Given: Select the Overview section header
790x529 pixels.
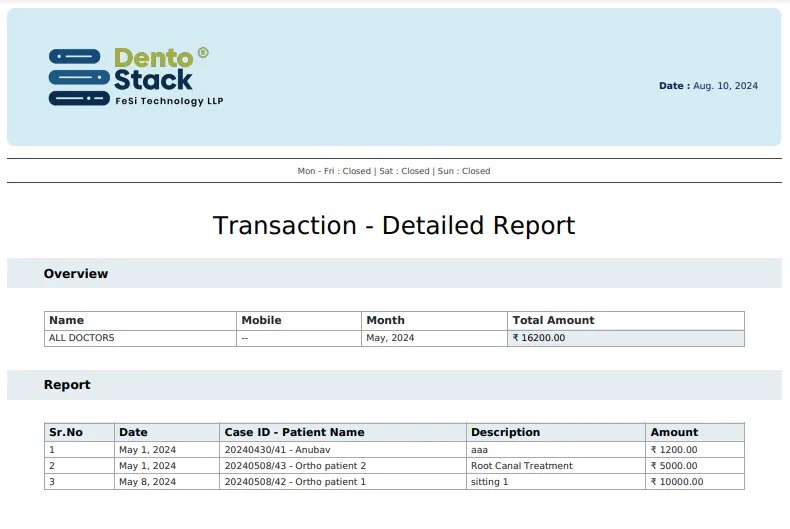Looking at the screenshot, I should (76, 273).
